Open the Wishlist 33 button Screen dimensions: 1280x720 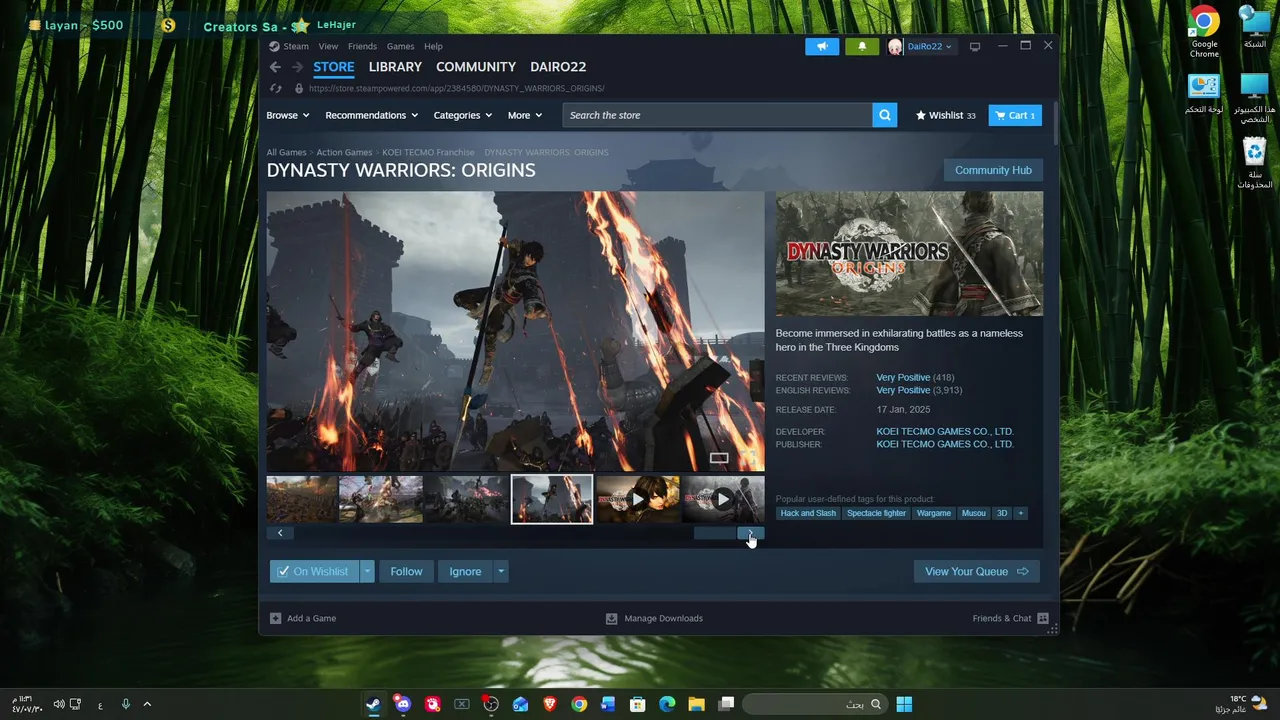click(x=946, y=115)
